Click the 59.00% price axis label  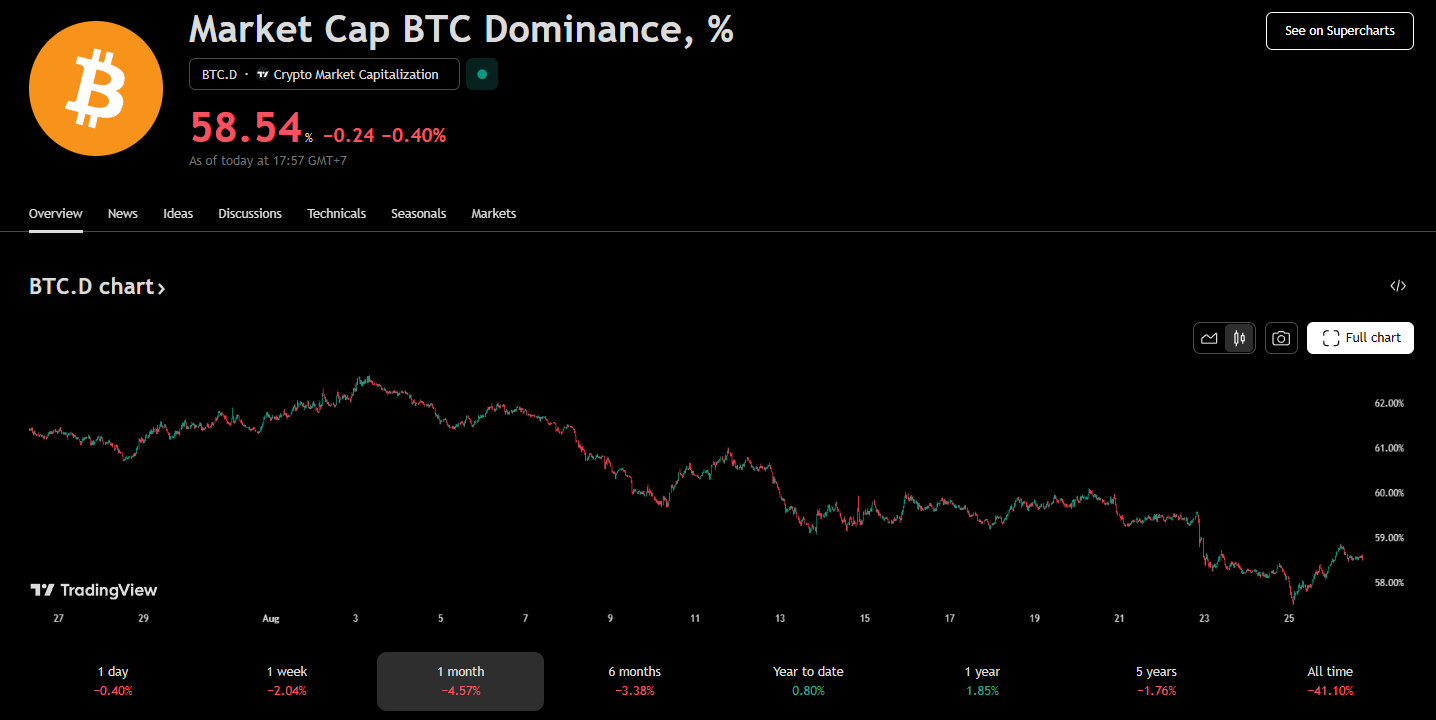(1389, 538)
